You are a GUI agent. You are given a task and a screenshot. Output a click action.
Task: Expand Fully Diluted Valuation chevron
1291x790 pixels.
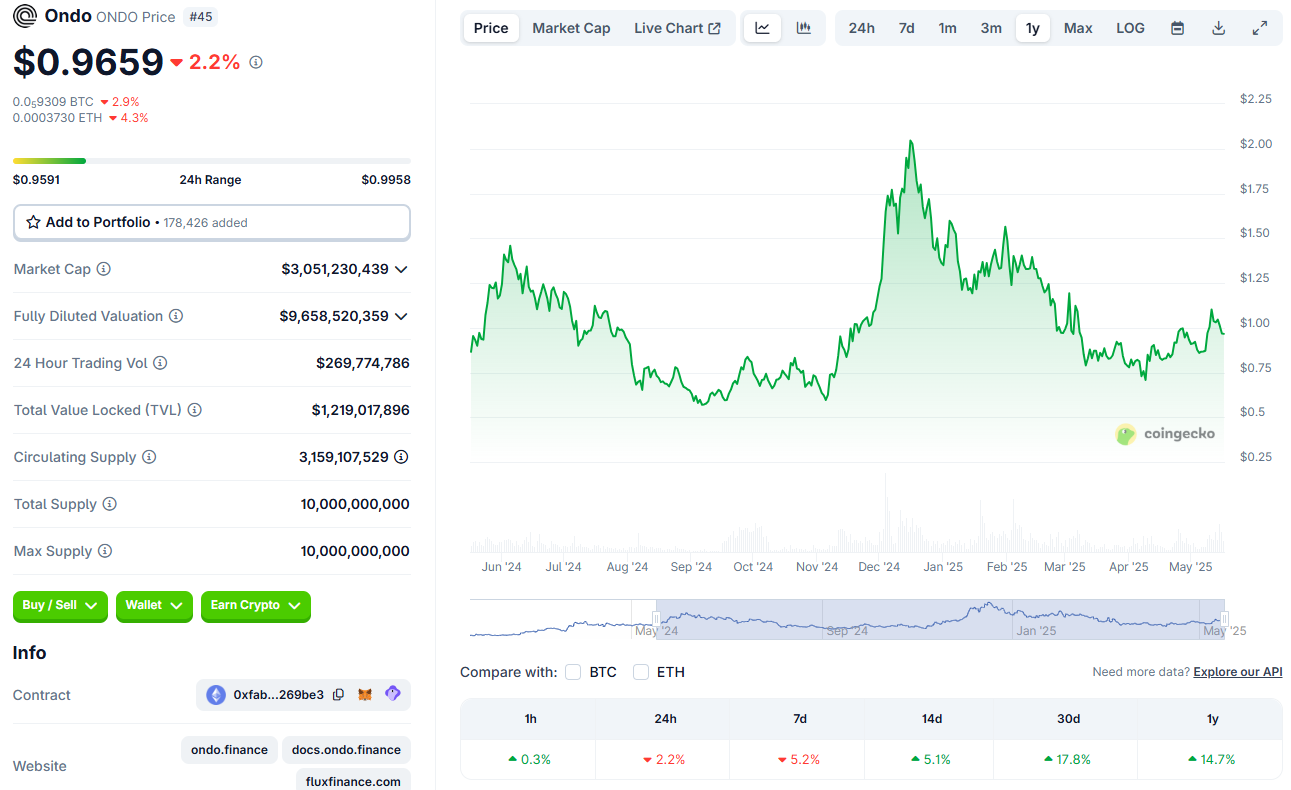point(401,316)
